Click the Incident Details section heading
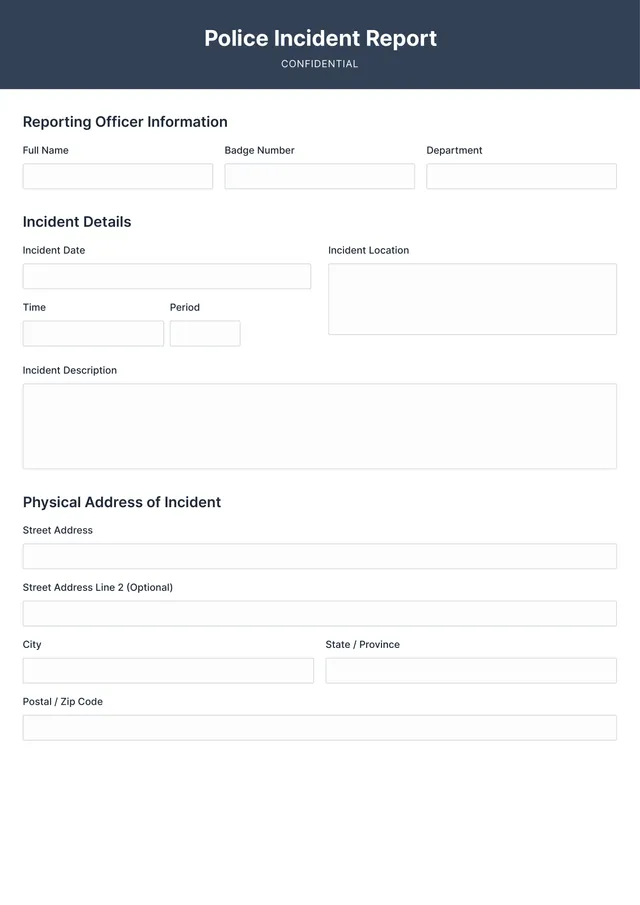The height and width of the screenshot is (905, 640). tap(76, 222)
